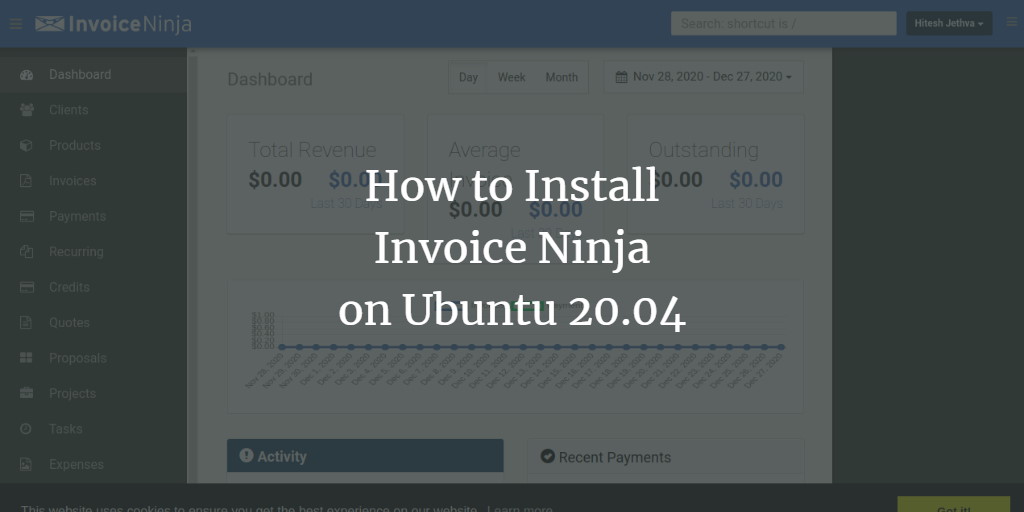Click the Payments credit card icon
Image resolution: width=1024 pixels, height=512 pixels.
click(27, 216)
